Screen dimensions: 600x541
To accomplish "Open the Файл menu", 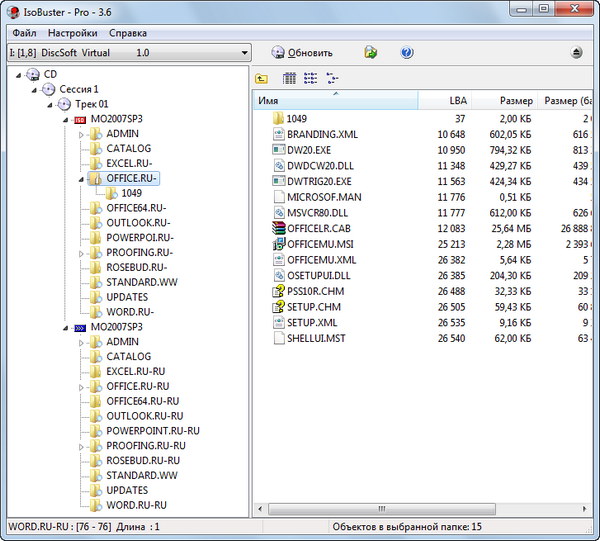I will tap(24, 33).
